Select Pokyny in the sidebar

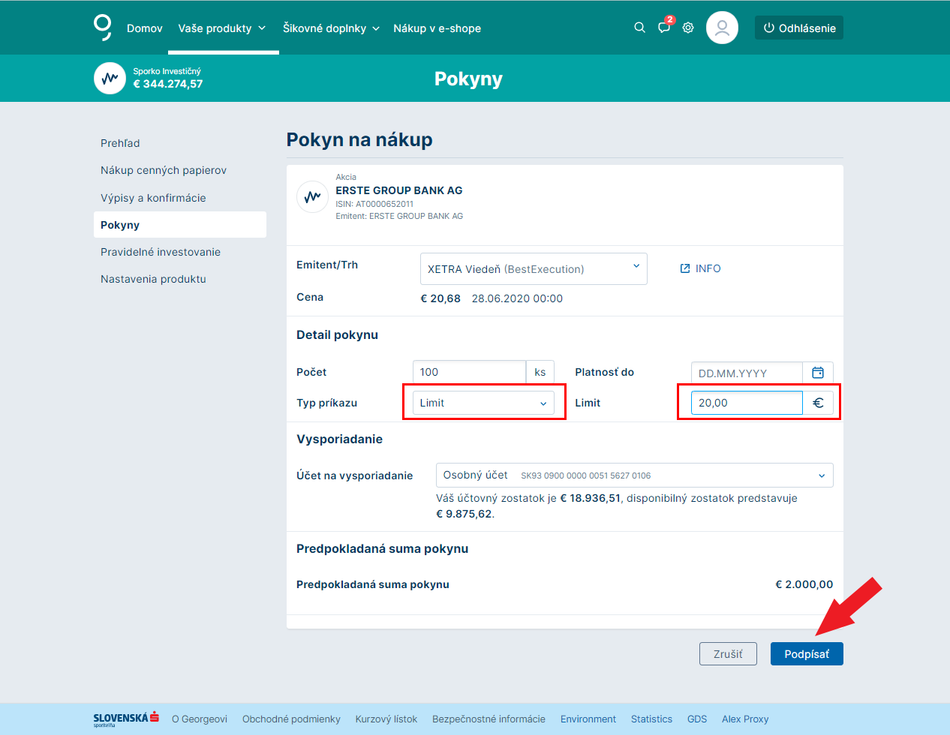(180, 225)
